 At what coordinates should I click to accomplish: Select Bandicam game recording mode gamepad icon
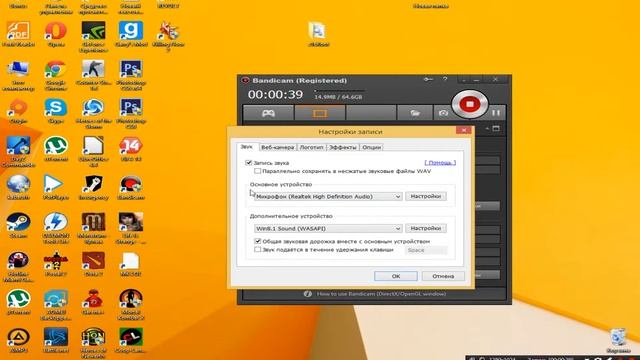[x=268, y=113]
